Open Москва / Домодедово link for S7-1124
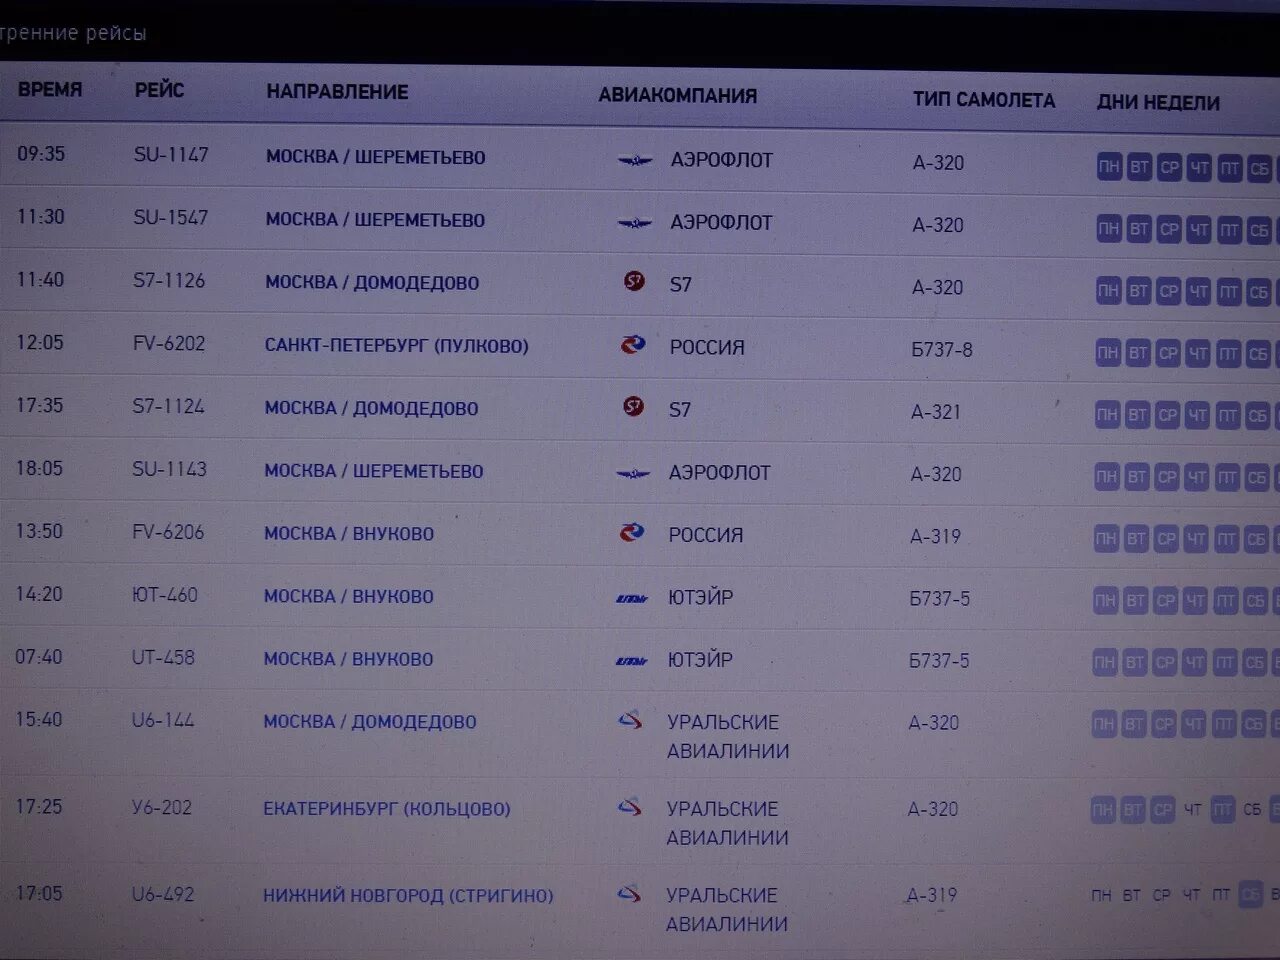Image resolution: width=1280 pixels, height=960 pixels. 371,408
